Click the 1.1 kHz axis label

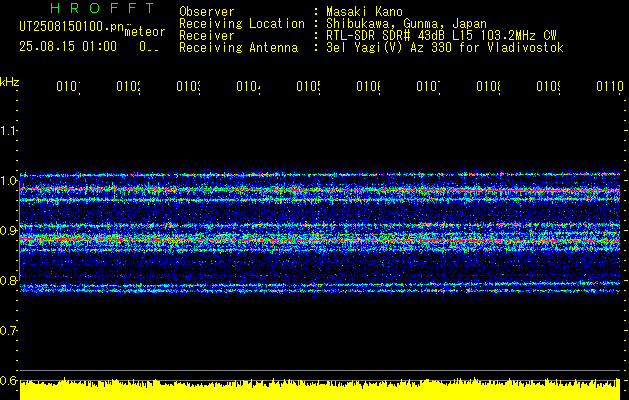click(x=9, y=130)
